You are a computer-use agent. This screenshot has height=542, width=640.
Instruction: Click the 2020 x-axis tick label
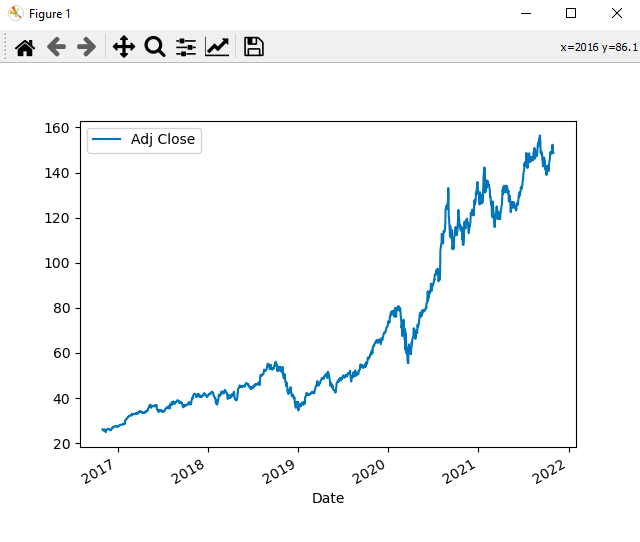368,471
